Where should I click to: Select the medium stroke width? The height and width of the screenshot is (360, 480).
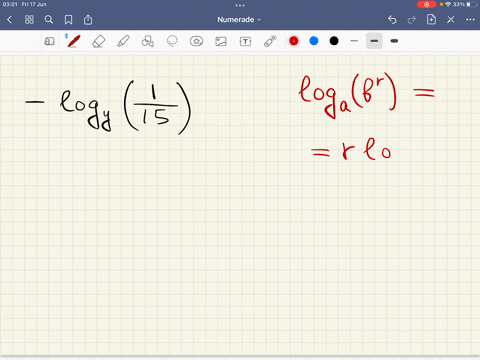coord(374,41)
